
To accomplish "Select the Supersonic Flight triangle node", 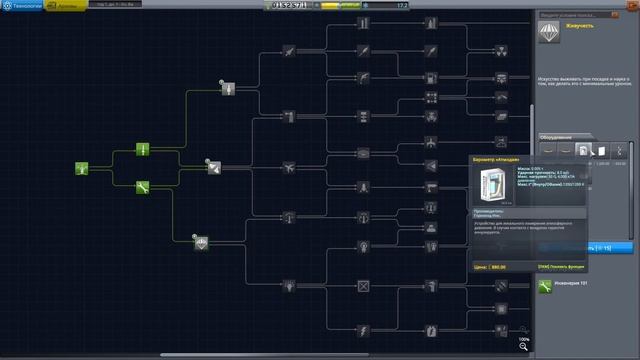I will tap(431, 166).
